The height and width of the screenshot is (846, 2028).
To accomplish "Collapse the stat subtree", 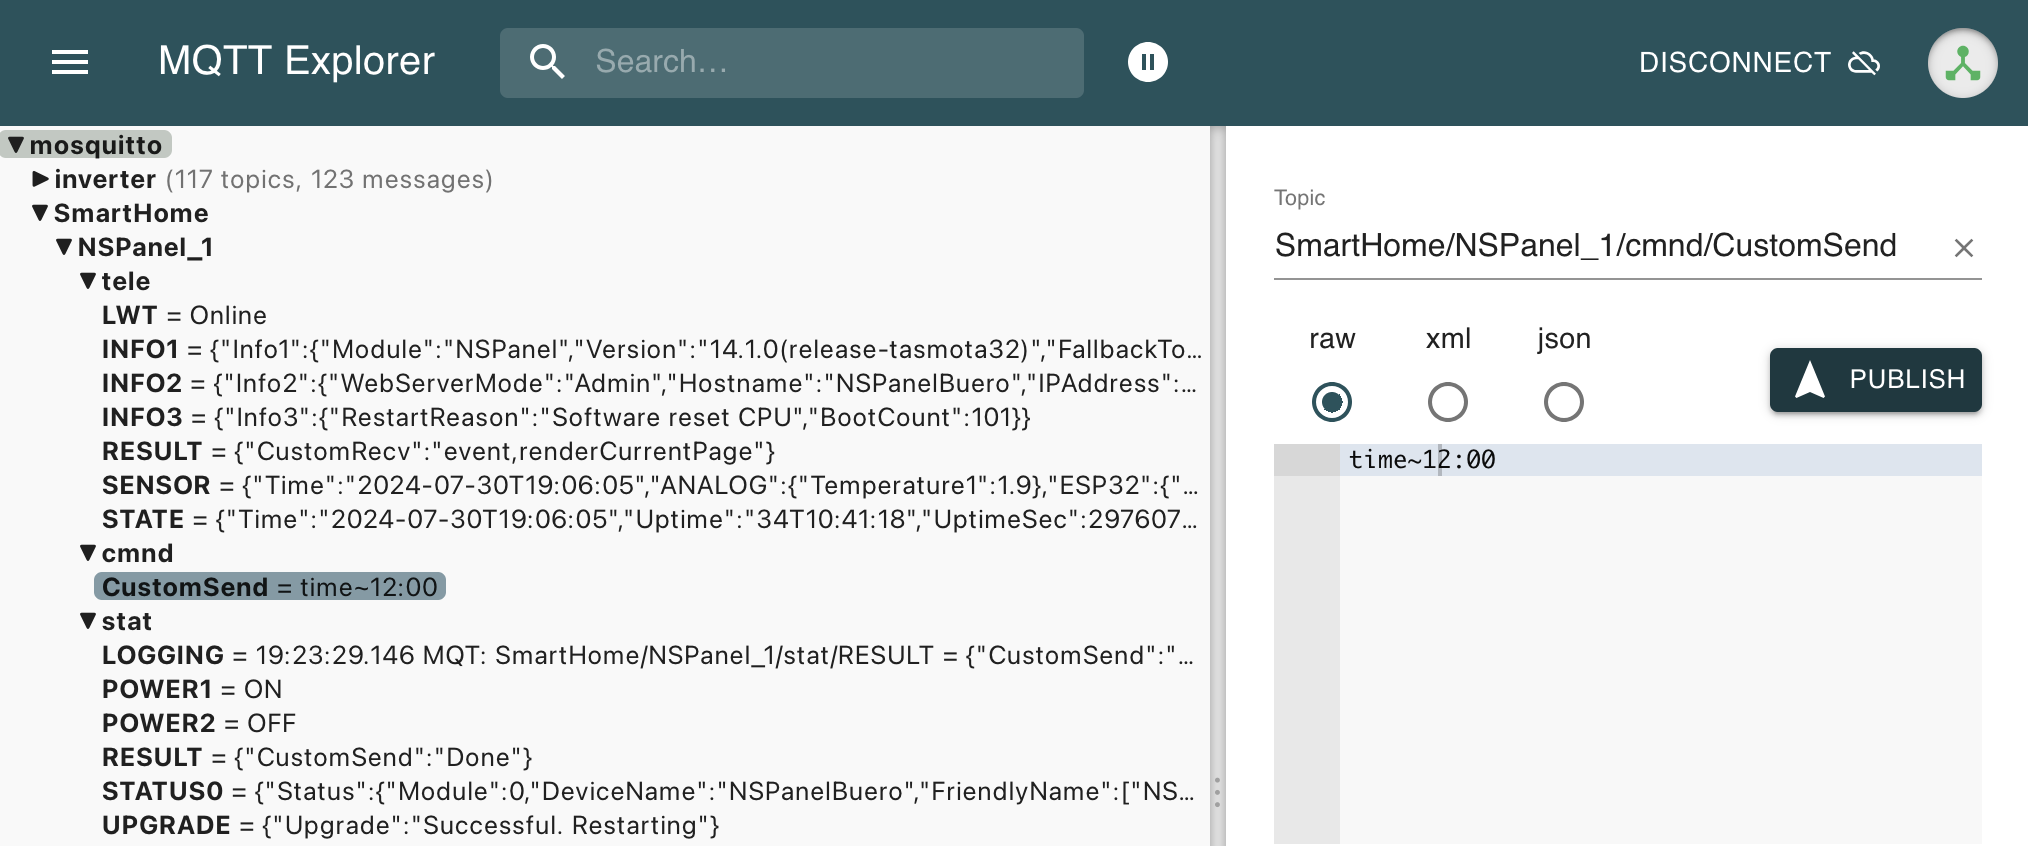I will [x=89, y=621].
